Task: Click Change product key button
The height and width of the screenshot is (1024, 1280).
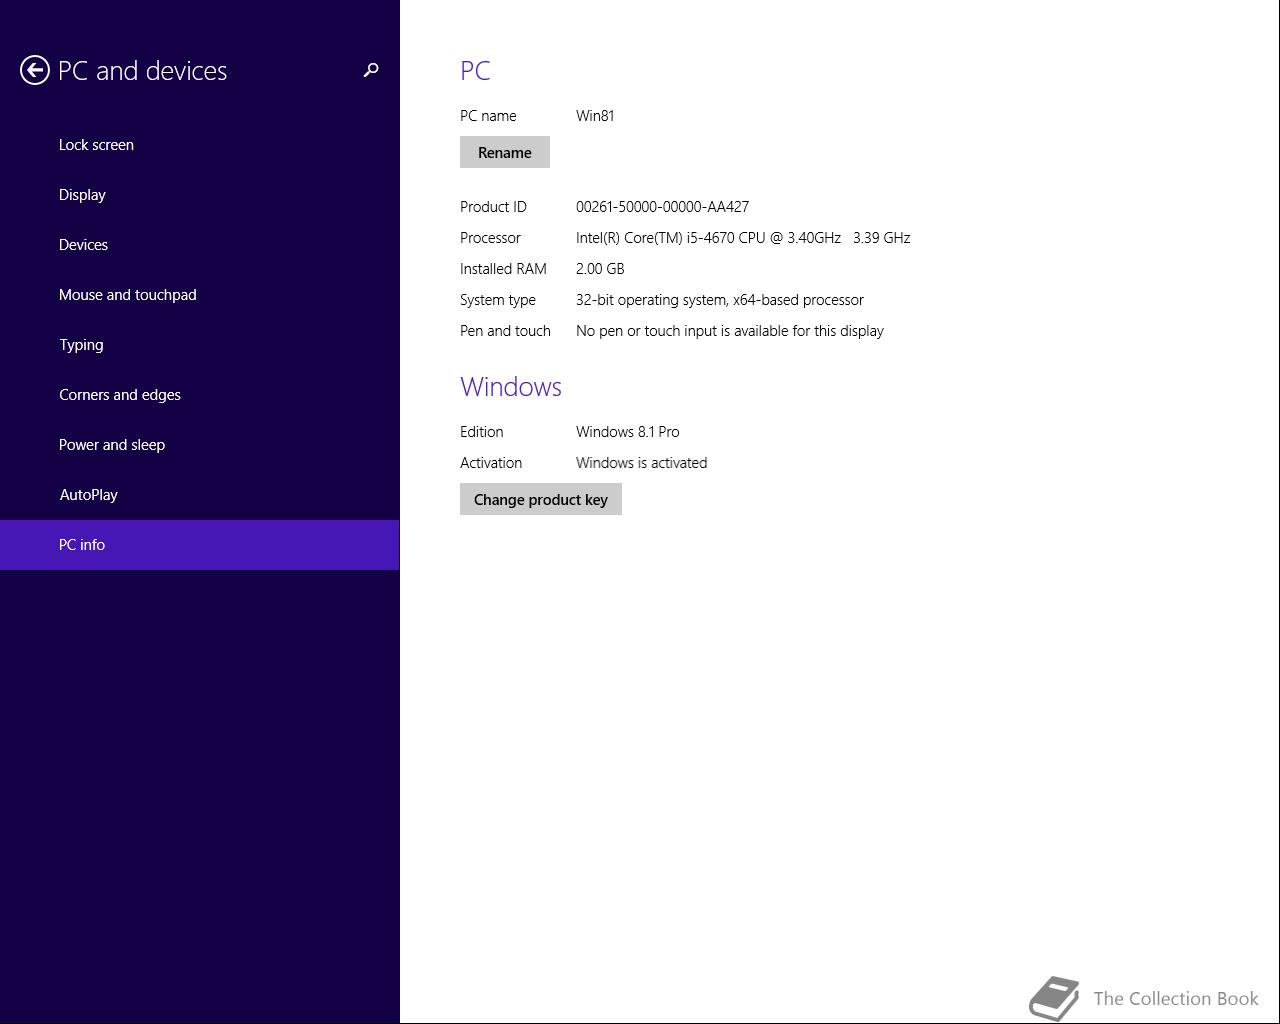Action: pyautogui.click(x=541, y=499)
